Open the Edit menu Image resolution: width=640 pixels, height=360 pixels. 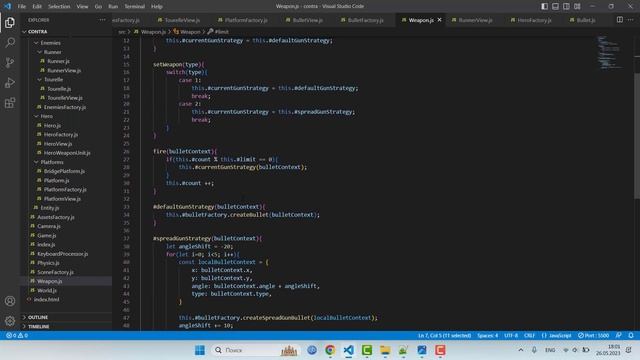pos(37,6)
